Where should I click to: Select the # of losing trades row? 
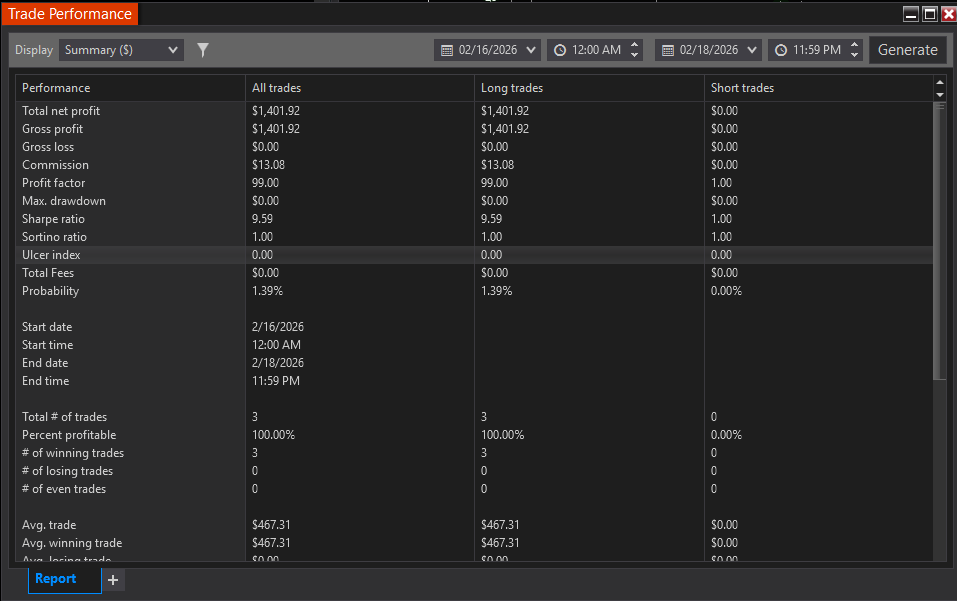(x=474, y=471)
